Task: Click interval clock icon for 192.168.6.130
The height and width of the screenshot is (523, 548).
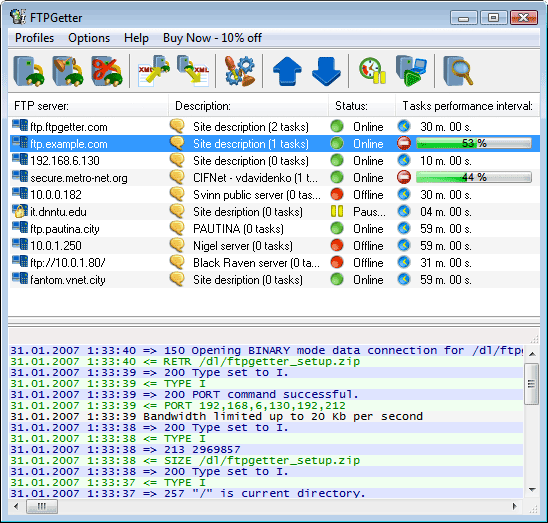Action: click(404, 160)
